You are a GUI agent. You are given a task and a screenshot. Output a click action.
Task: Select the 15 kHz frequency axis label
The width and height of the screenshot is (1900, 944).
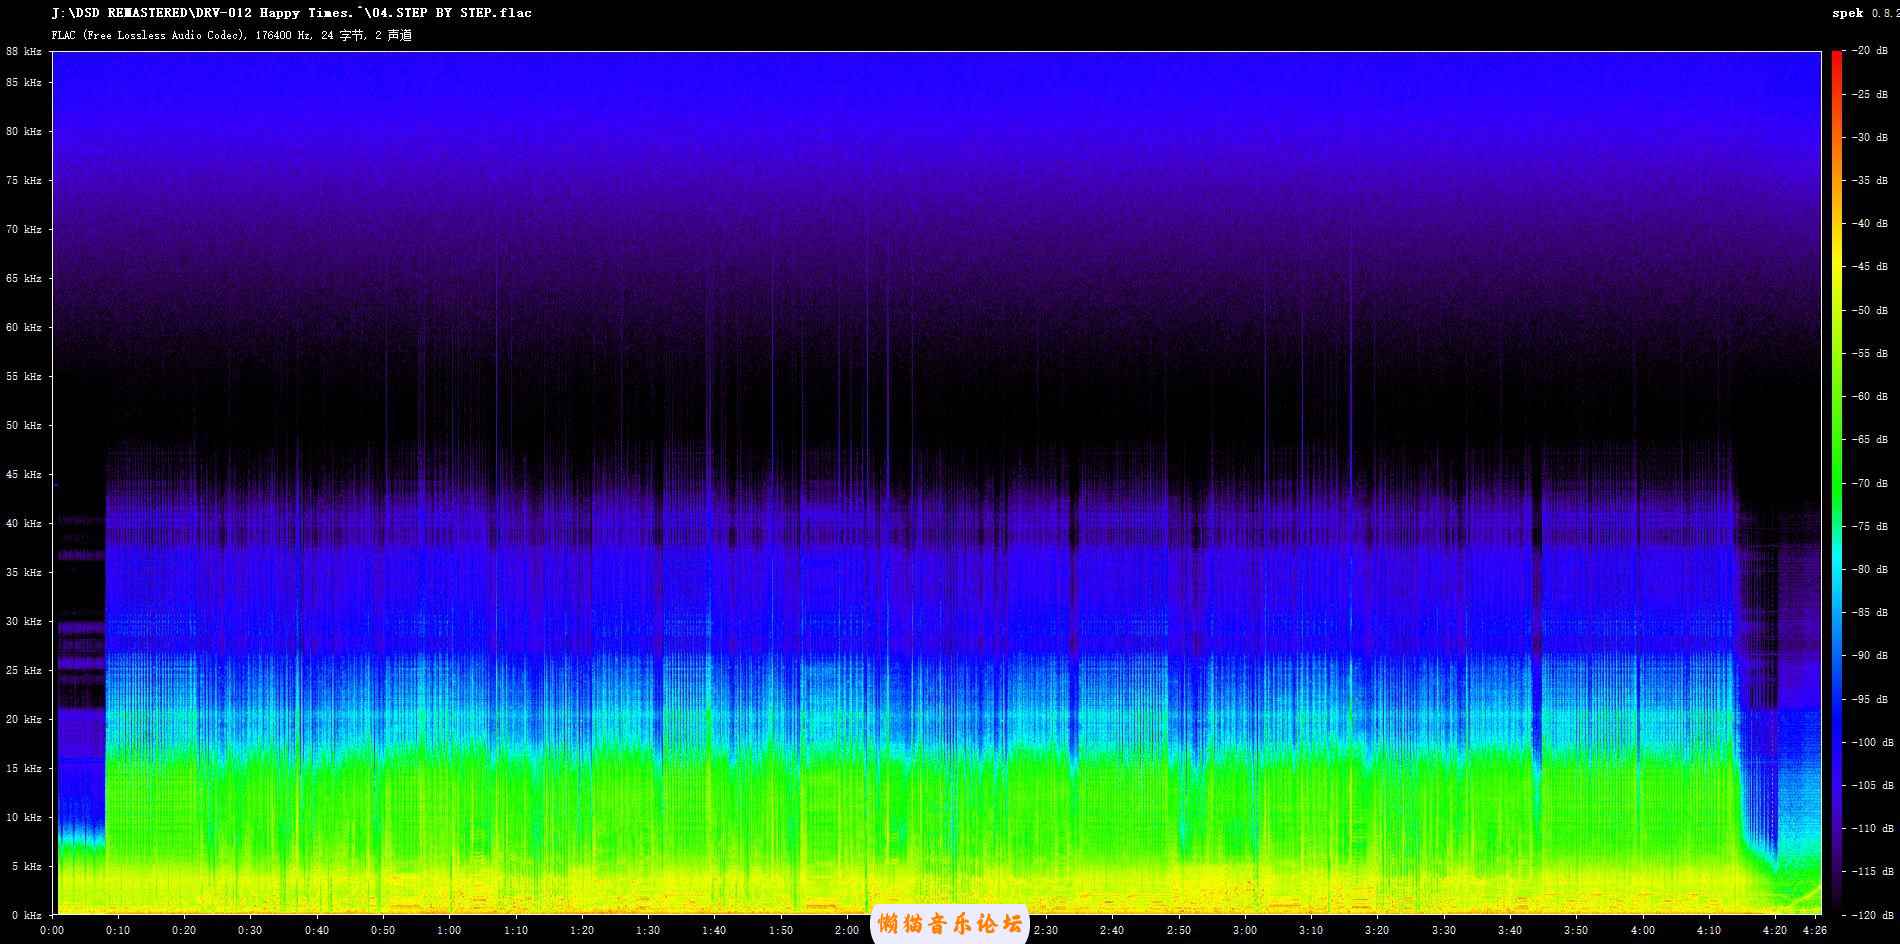pos(24,769)
